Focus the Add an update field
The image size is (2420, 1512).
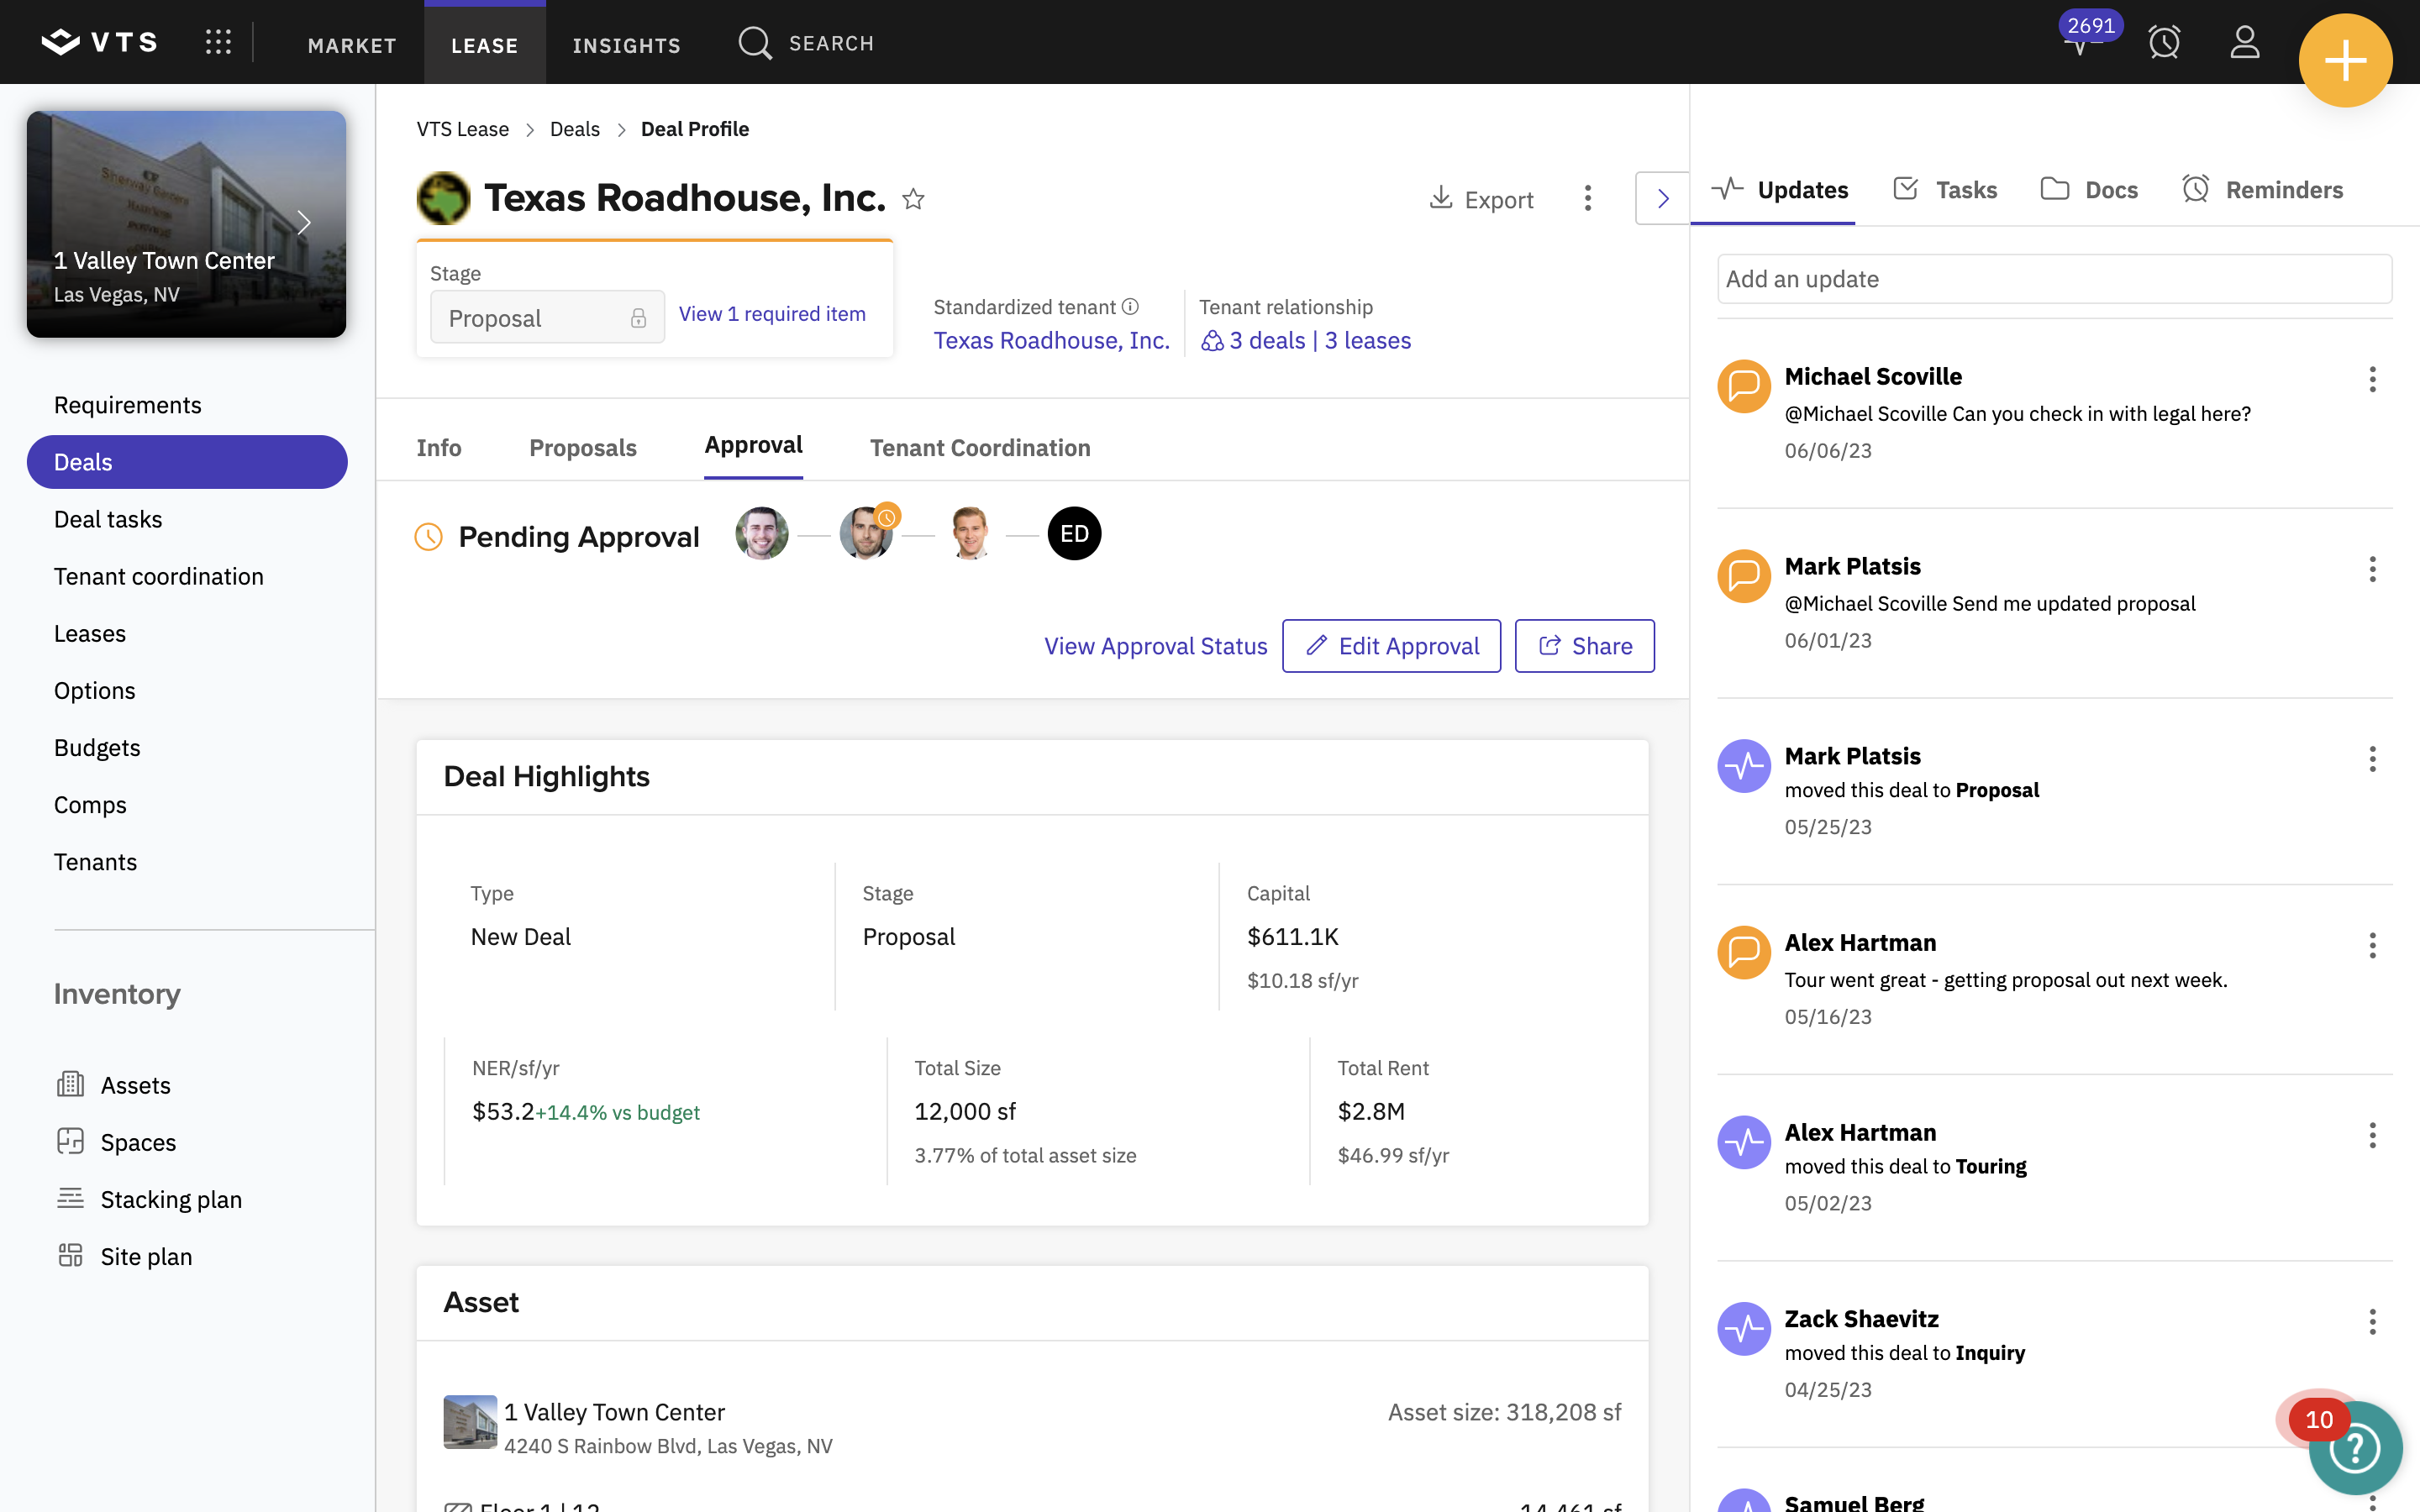point(2054,279)
